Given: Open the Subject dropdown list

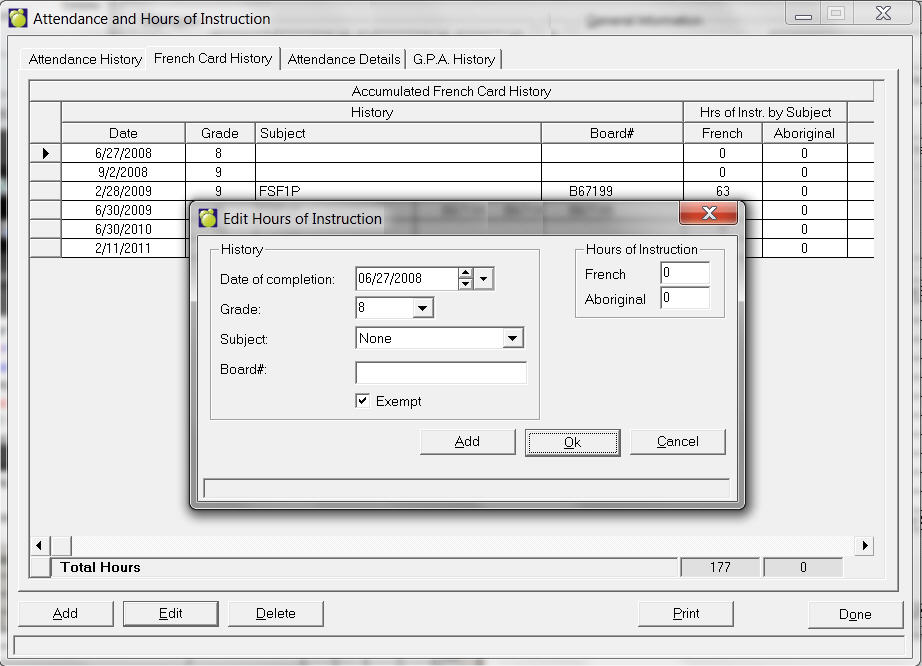Looking at the screenshot, I should click(513, 339).
